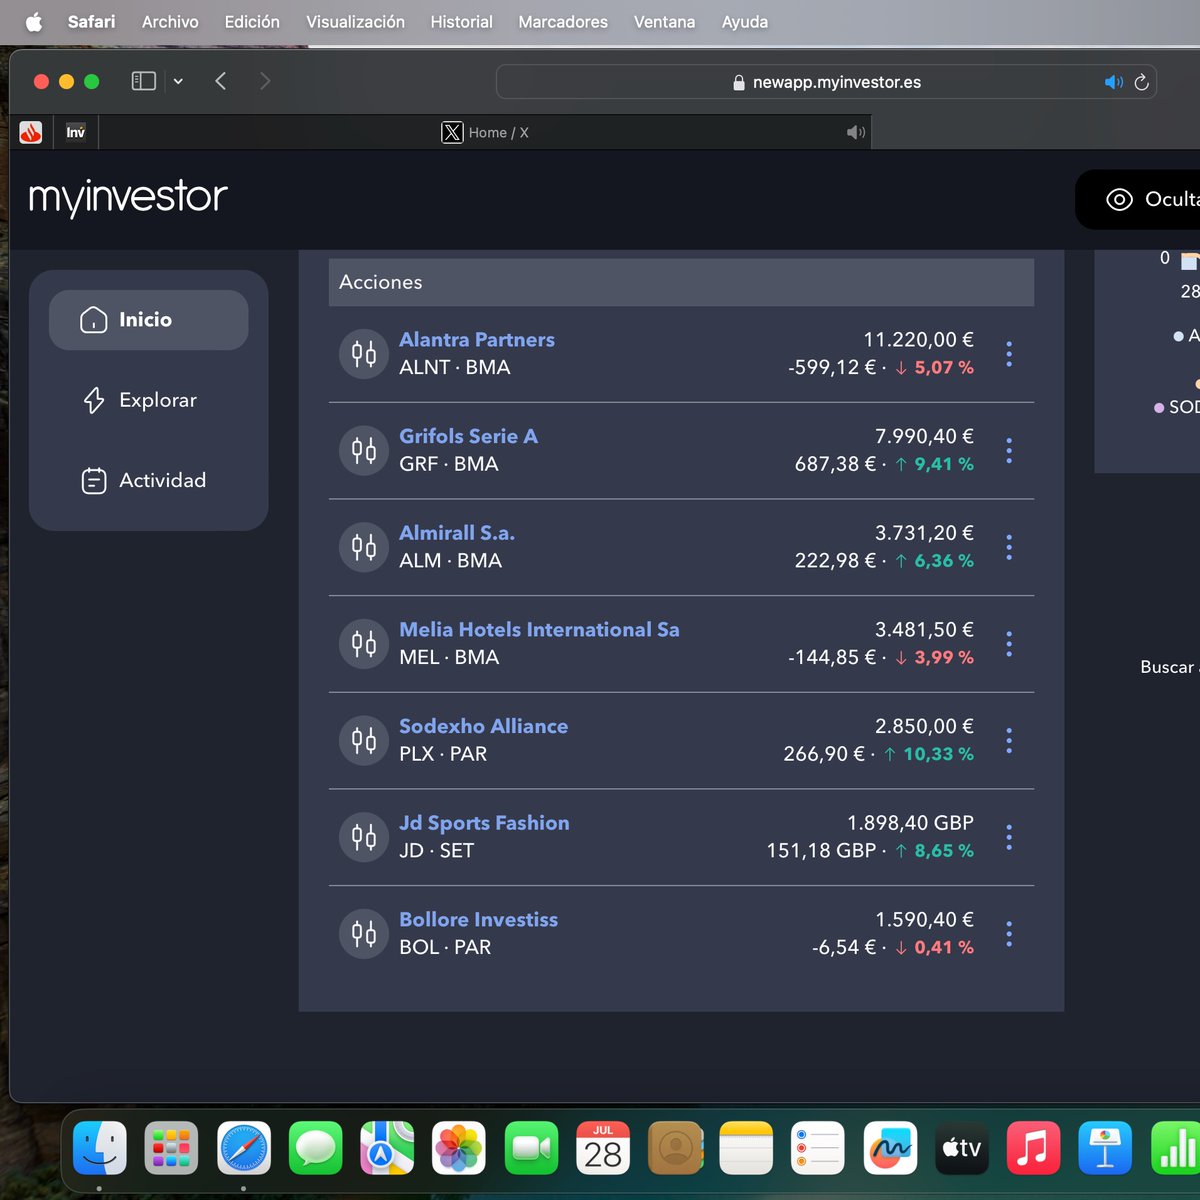
Task: Click candlestick icon for Jd Sports Fashion
Action: coord(364,837)
